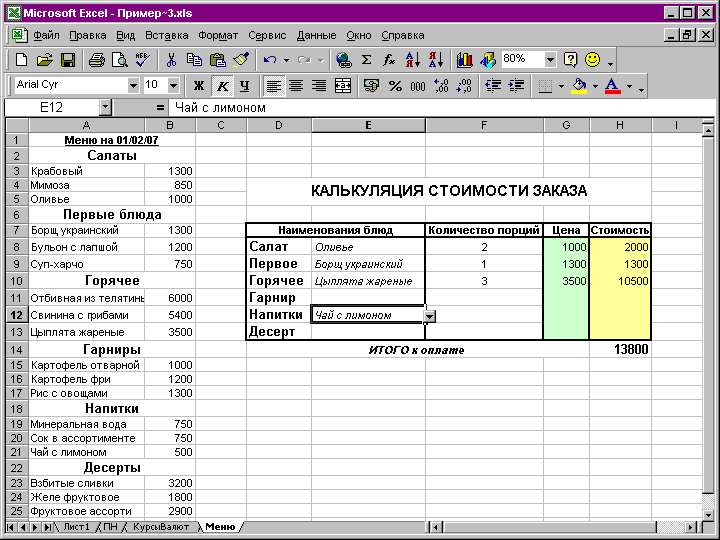Open Name Box E12 dropdown arrow
The image size is (720, 540).
(105, 107)
